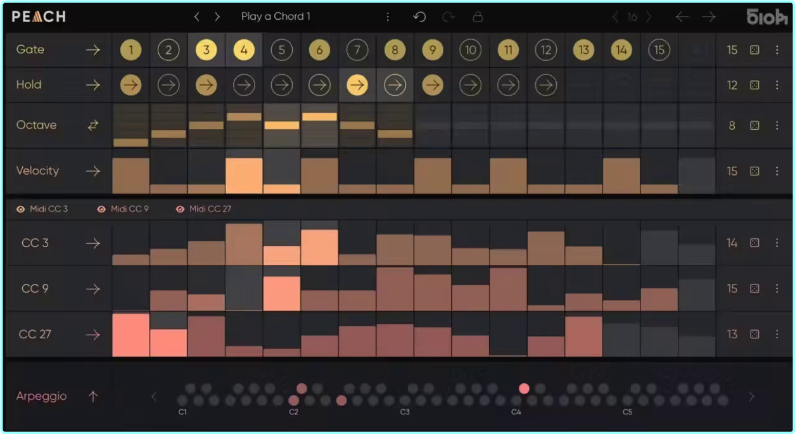Randomize the Gate row with dice icon

click(x=754, y=50)
